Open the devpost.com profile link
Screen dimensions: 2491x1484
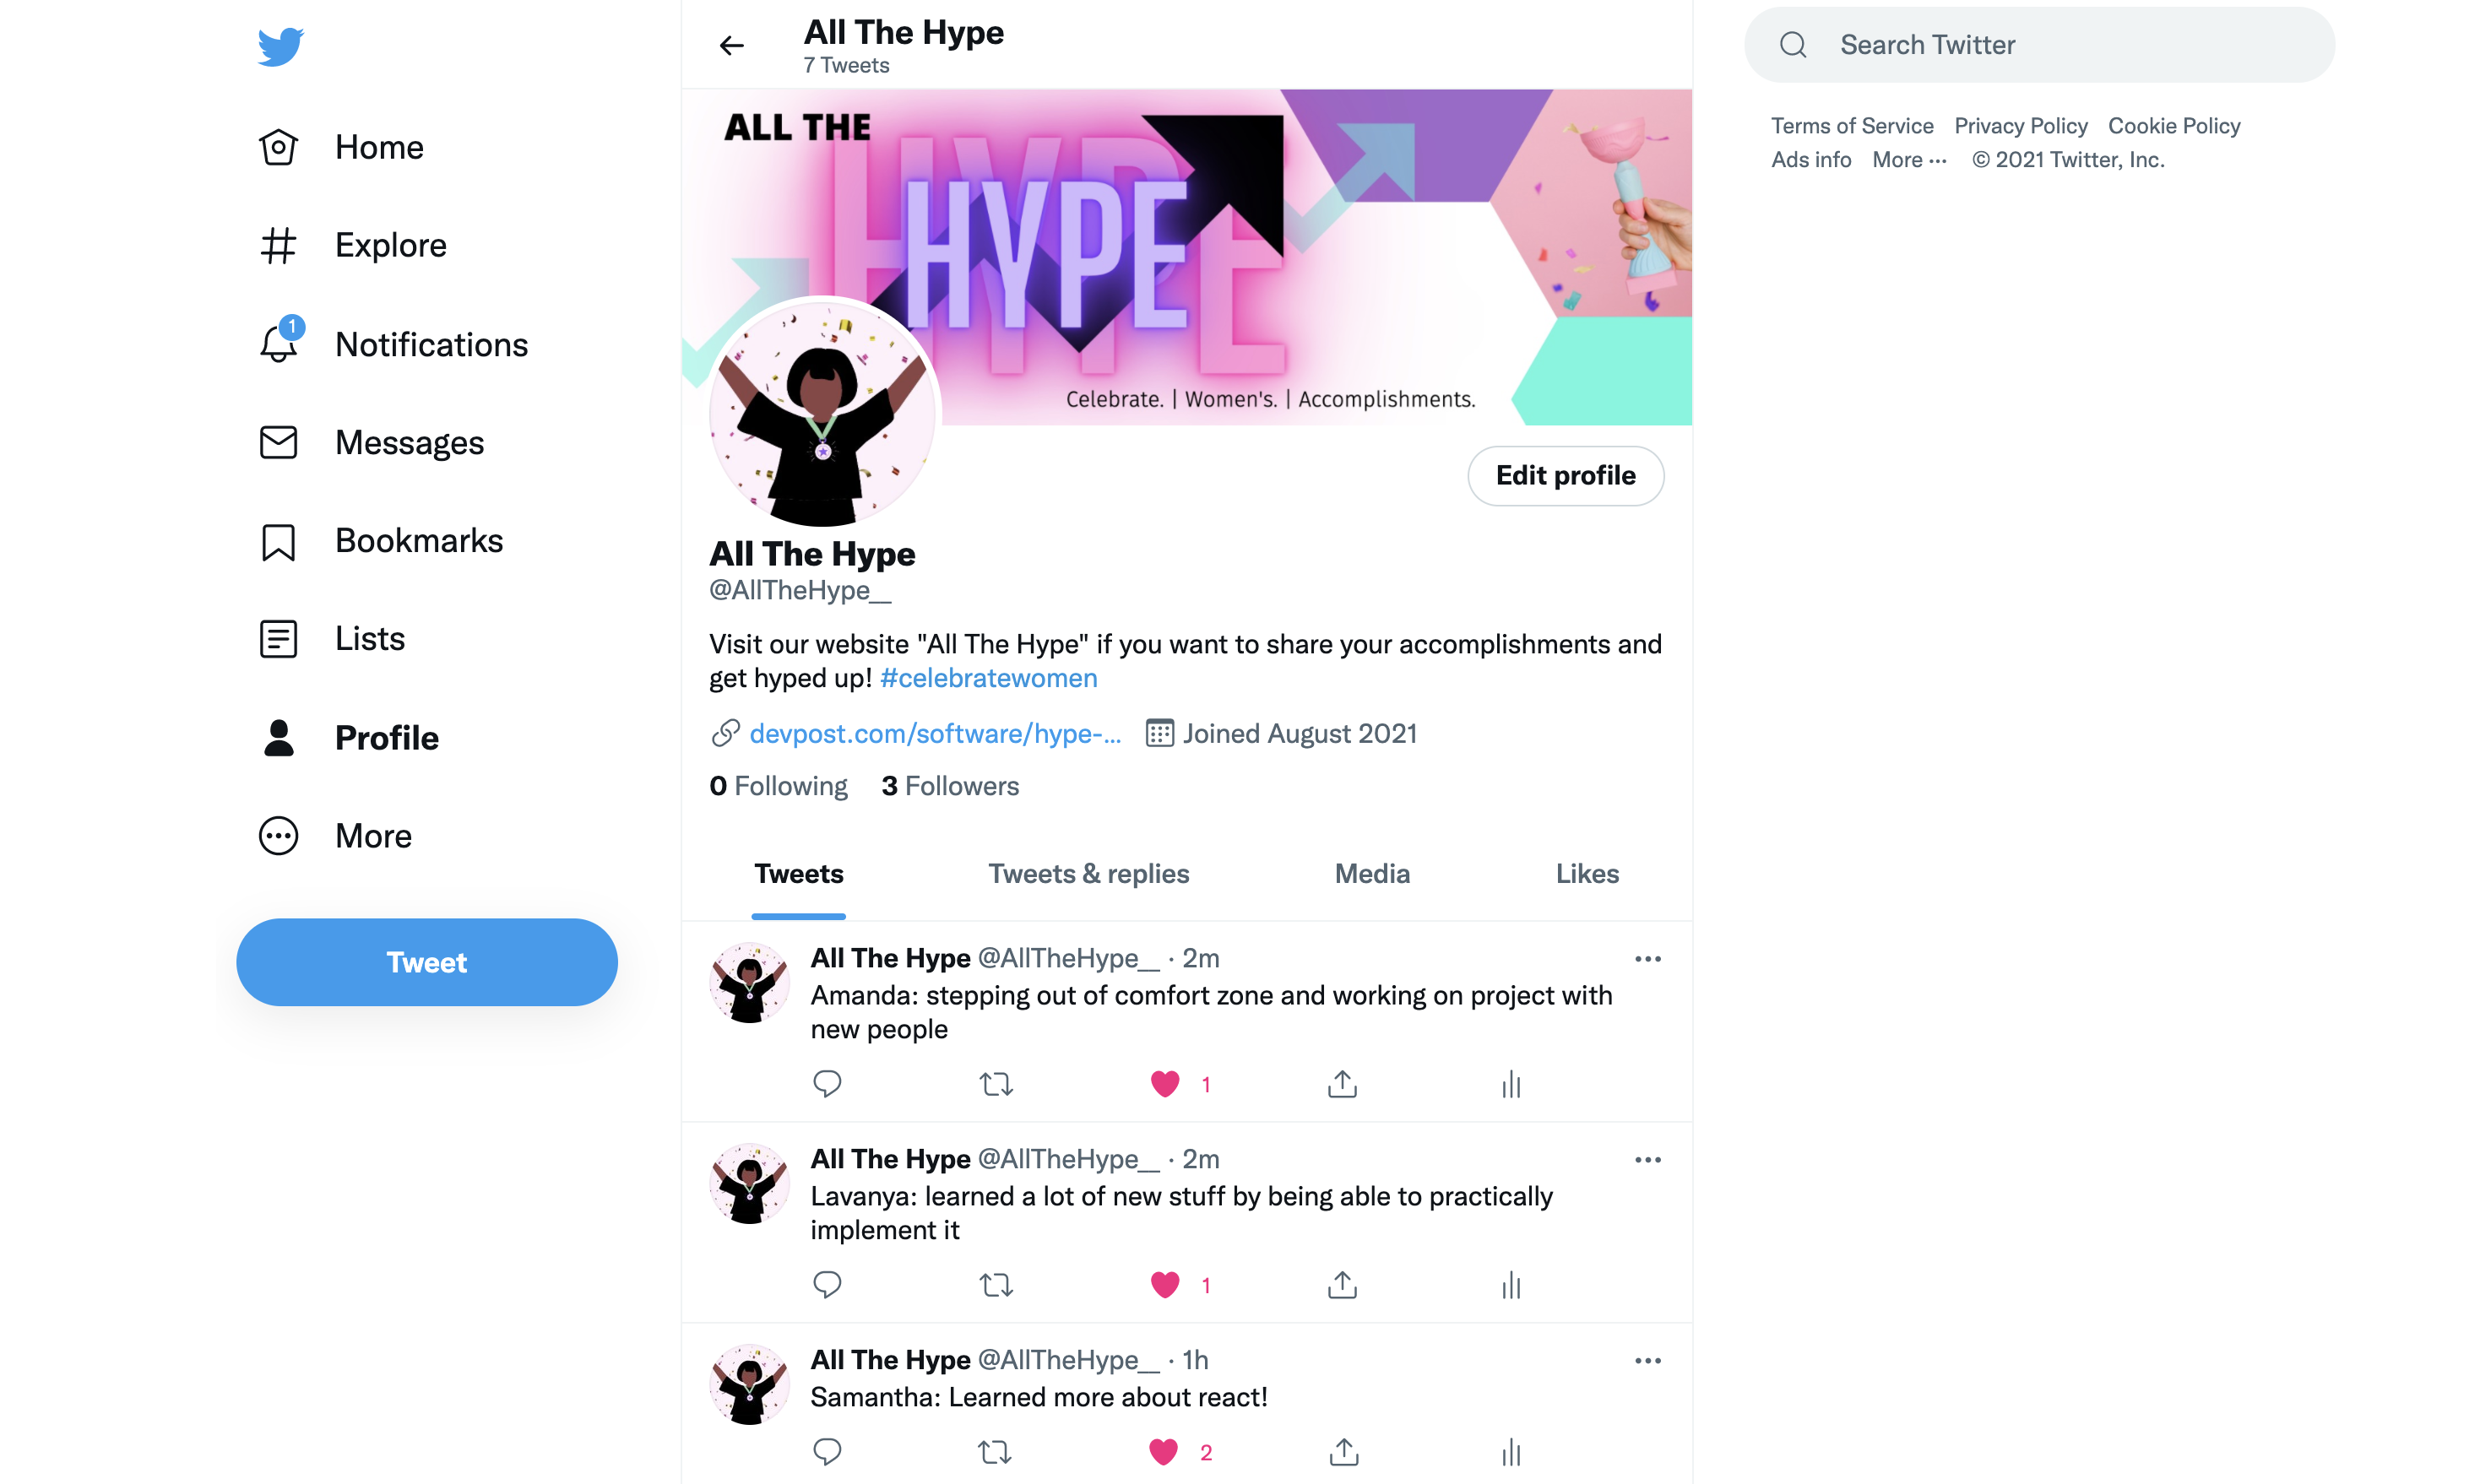[x=935, y=734]
